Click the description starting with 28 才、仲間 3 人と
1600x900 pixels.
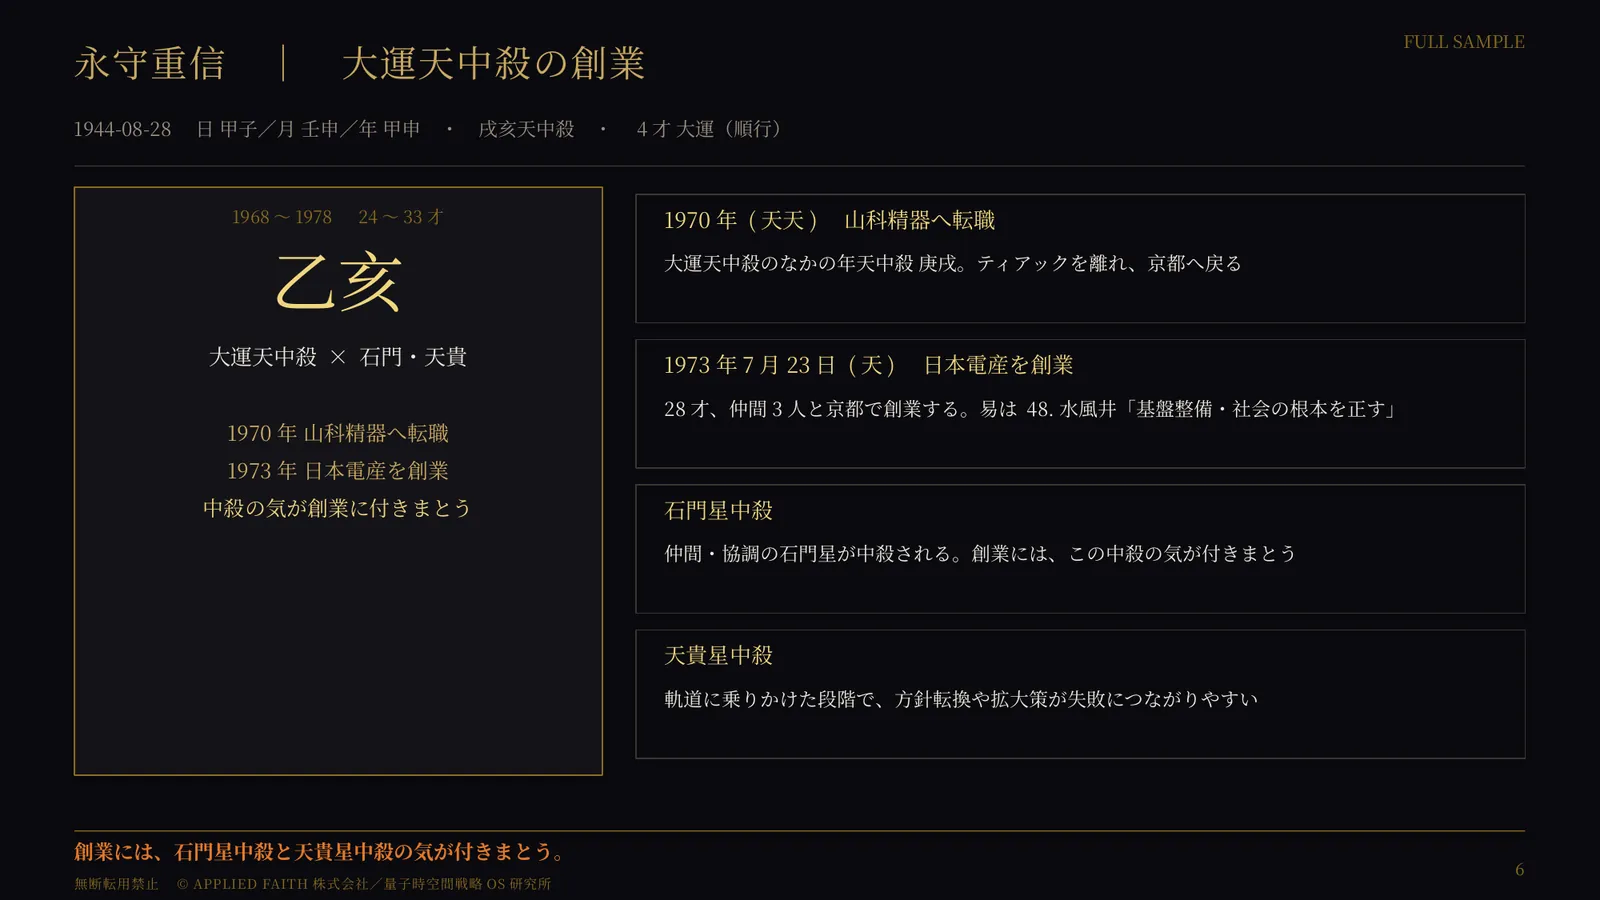click(1031, 409)
